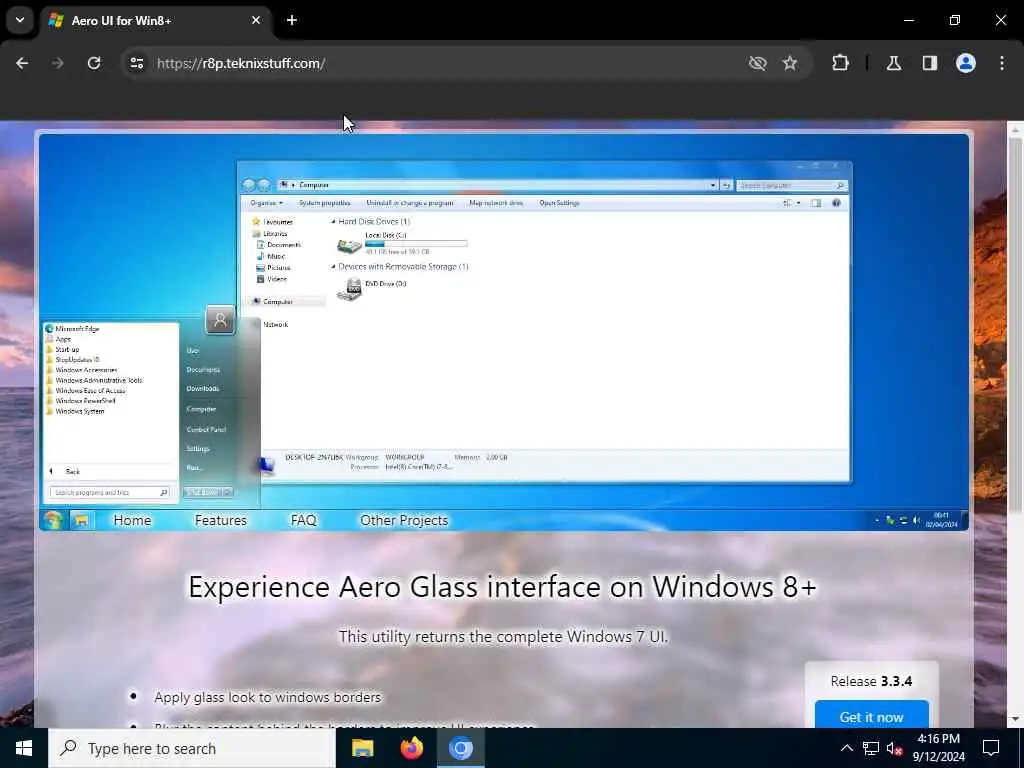
Task: Open Chrome Labs flask icon
Action: click(x=894, y=63)
